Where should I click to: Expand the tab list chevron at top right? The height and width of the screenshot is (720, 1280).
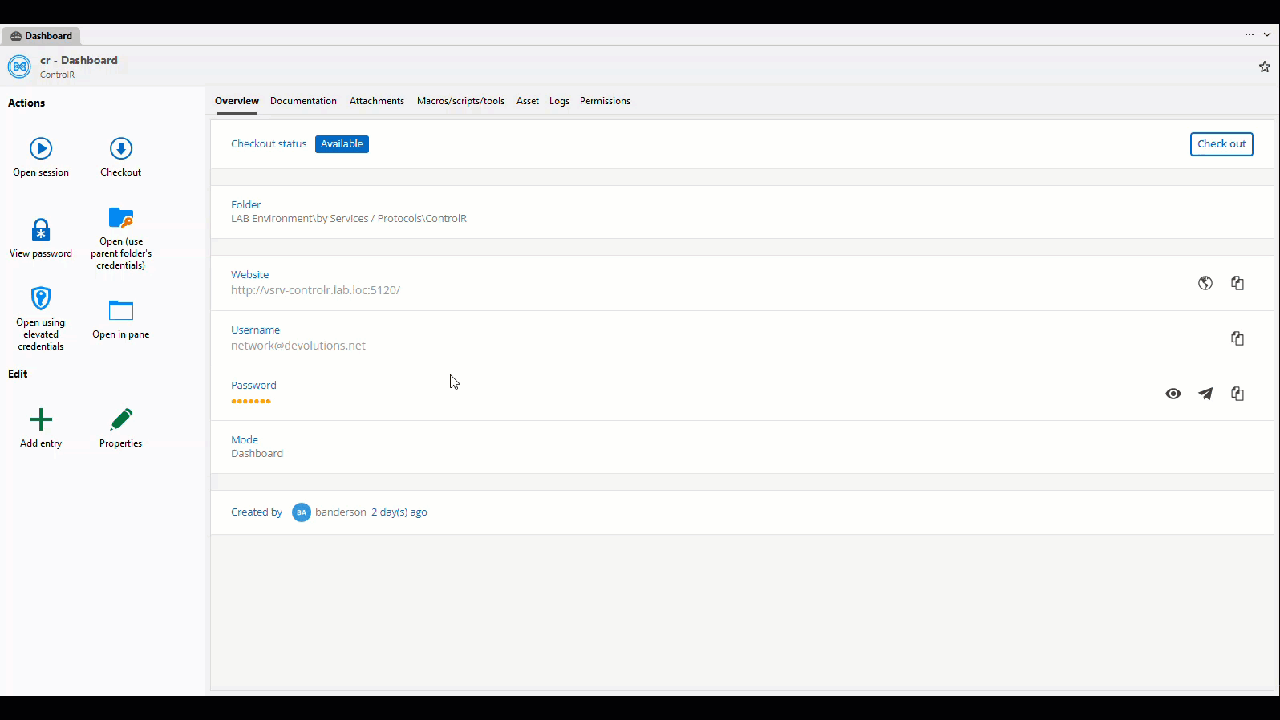click(1267, 35)
